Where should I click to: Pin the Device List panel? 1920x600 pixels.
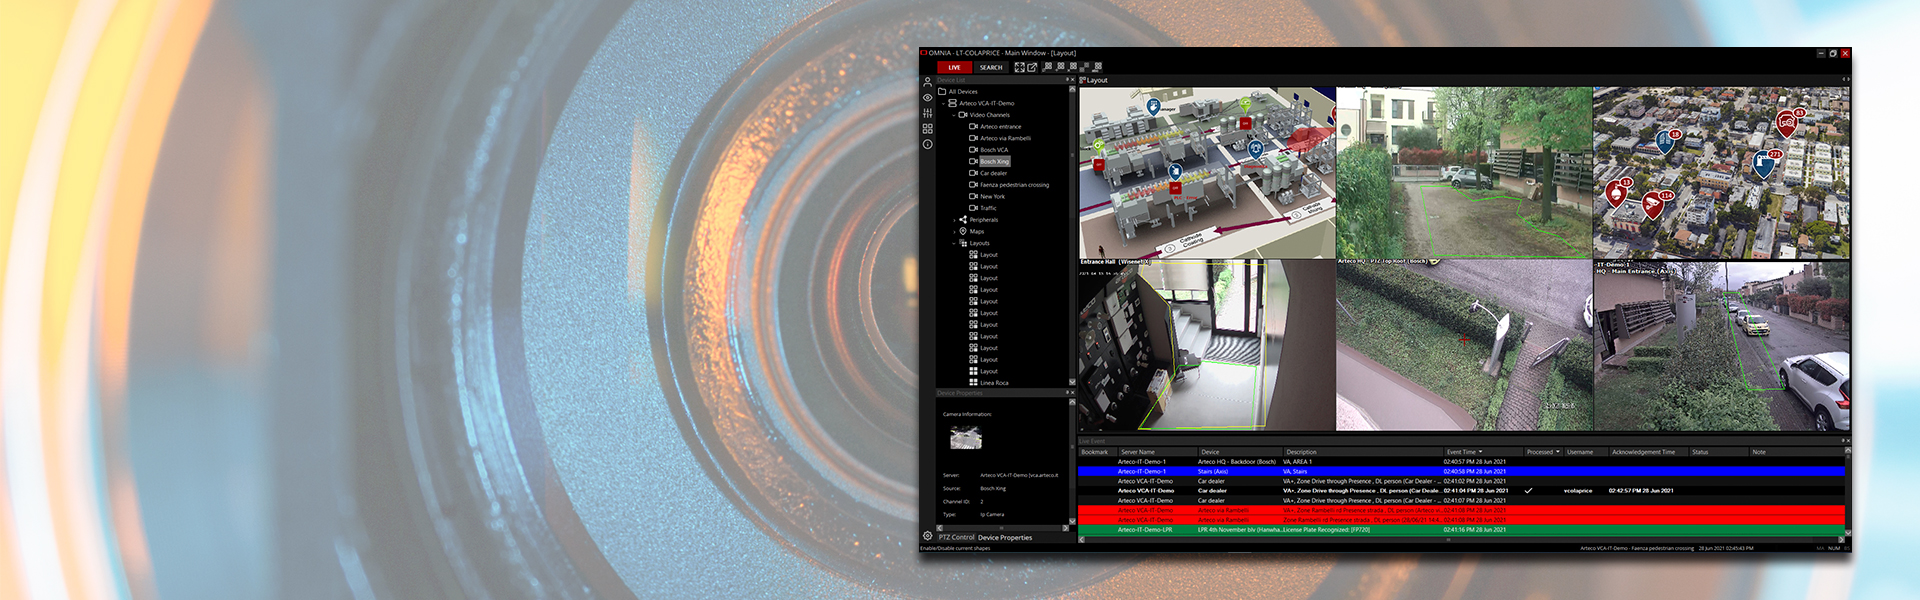tap(1067, 80)
